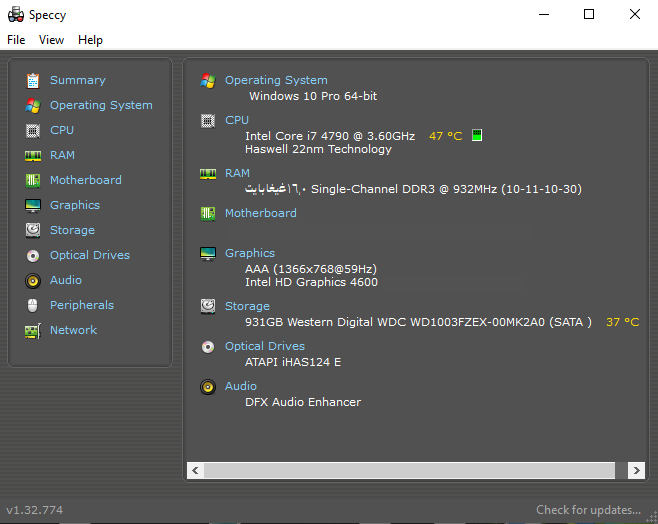Click the Windows 10 Pro 64-bit text

click(313, 96)
